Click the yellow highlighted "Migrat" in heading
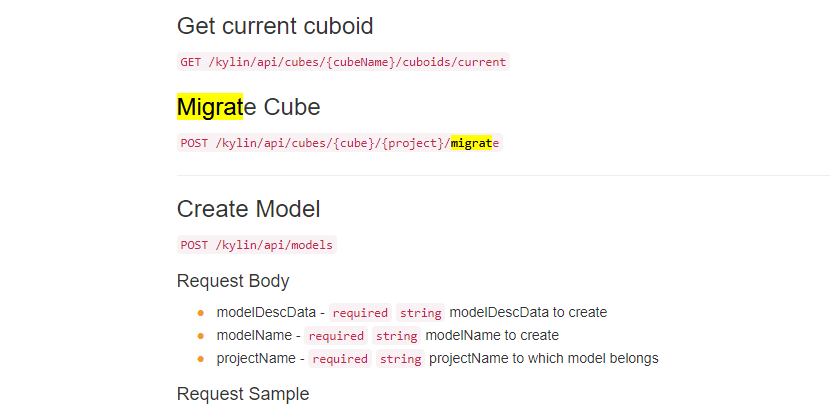 pos(210,106)
